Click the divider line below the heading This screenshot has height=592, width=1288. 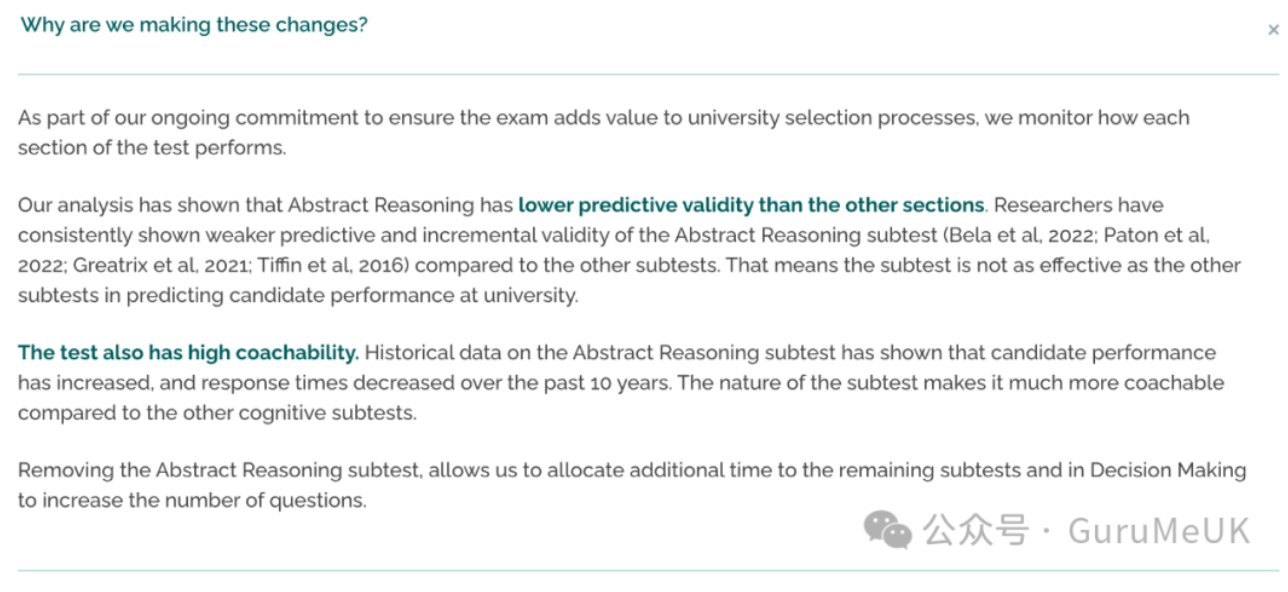point(648,74)
